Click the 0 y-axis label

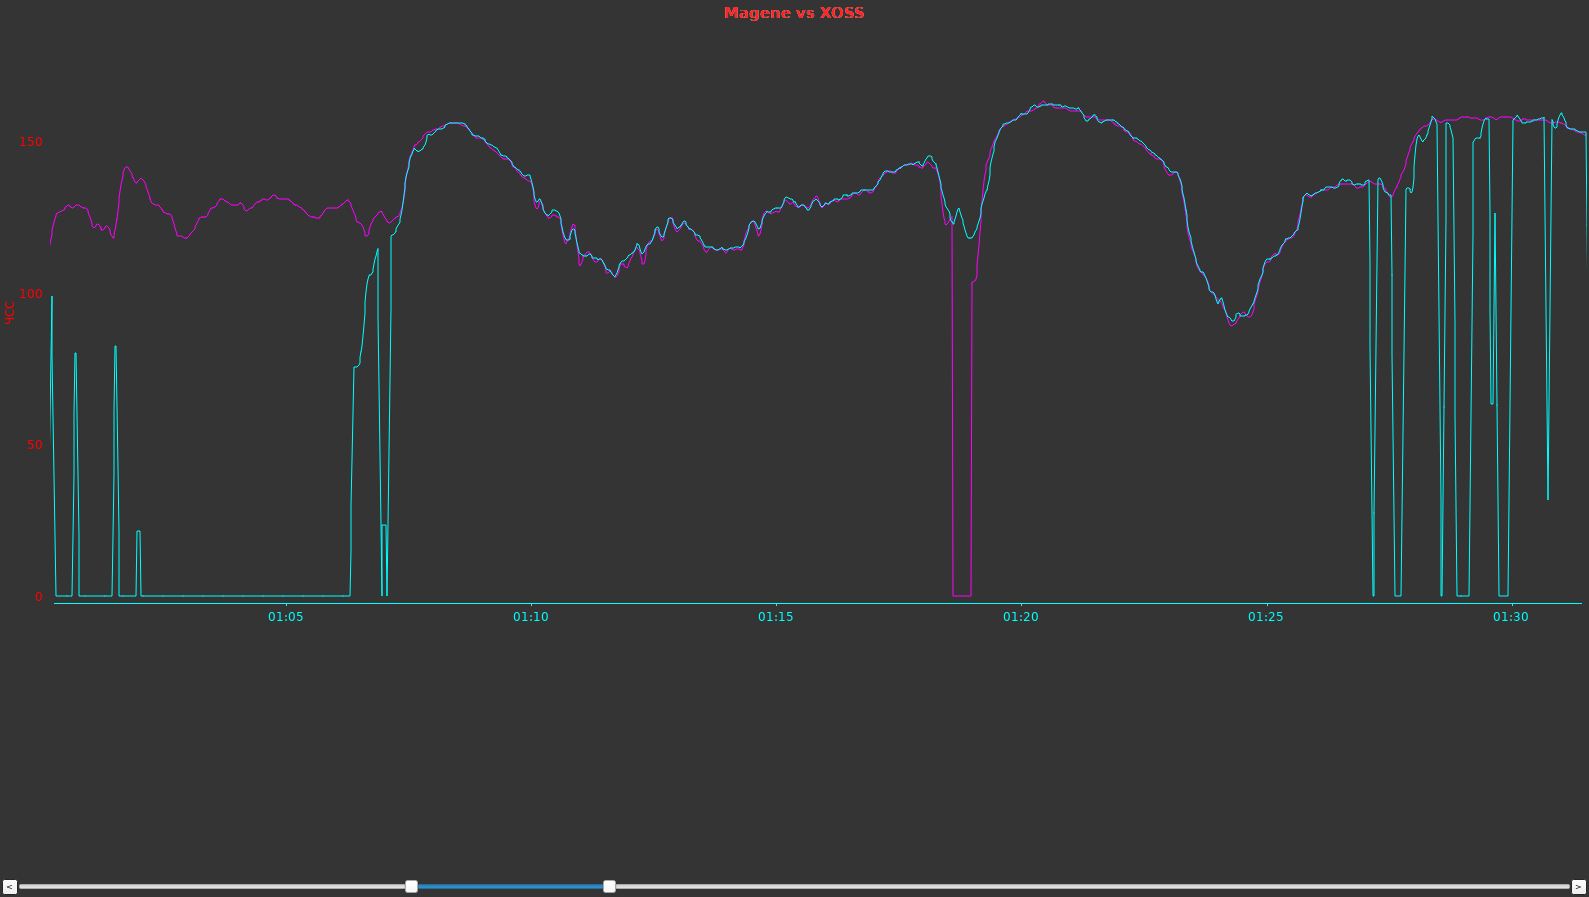pyautogui.click(x=39, y=597)
